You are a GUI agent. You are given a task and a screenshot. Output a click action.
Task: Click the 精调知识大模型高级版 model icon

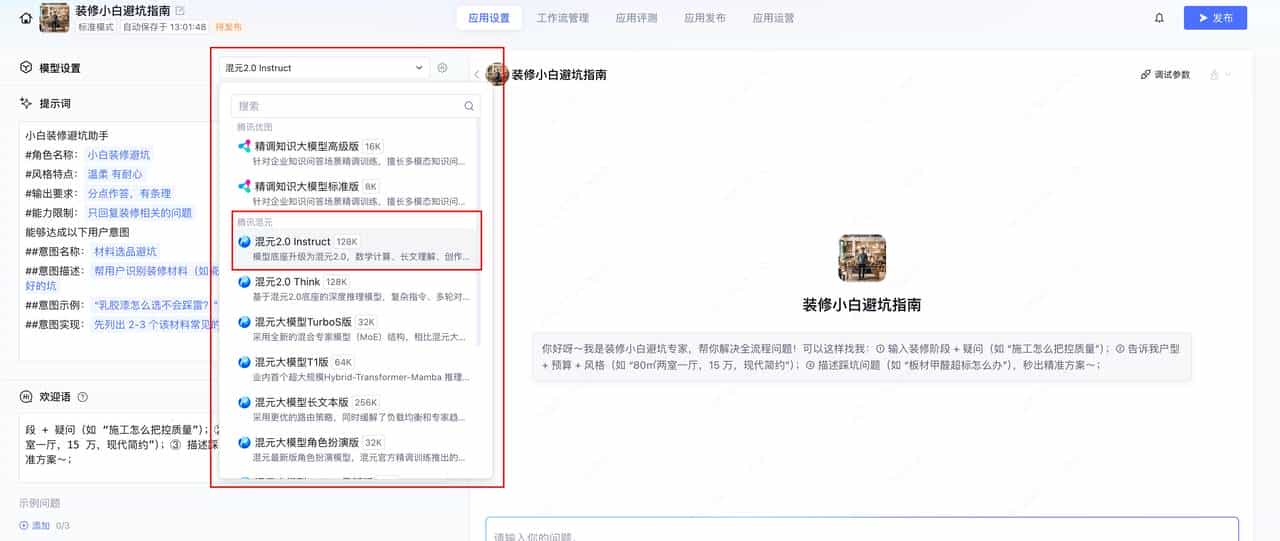coord(244,146)
